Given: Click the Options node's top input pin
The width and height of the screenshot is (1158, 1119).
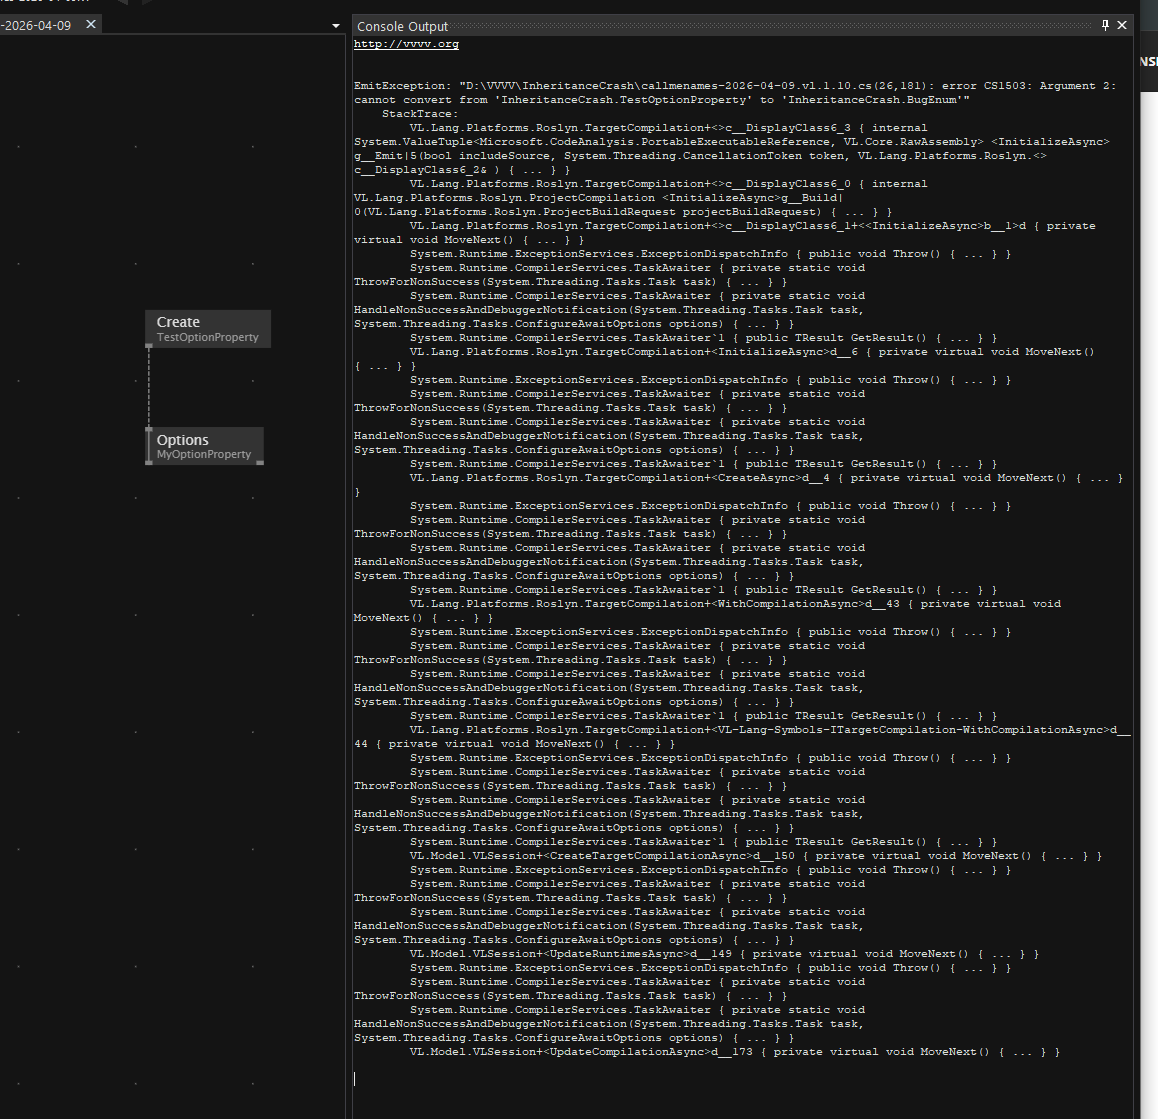Looking at the screenshot, I should [x=149, y=430].
